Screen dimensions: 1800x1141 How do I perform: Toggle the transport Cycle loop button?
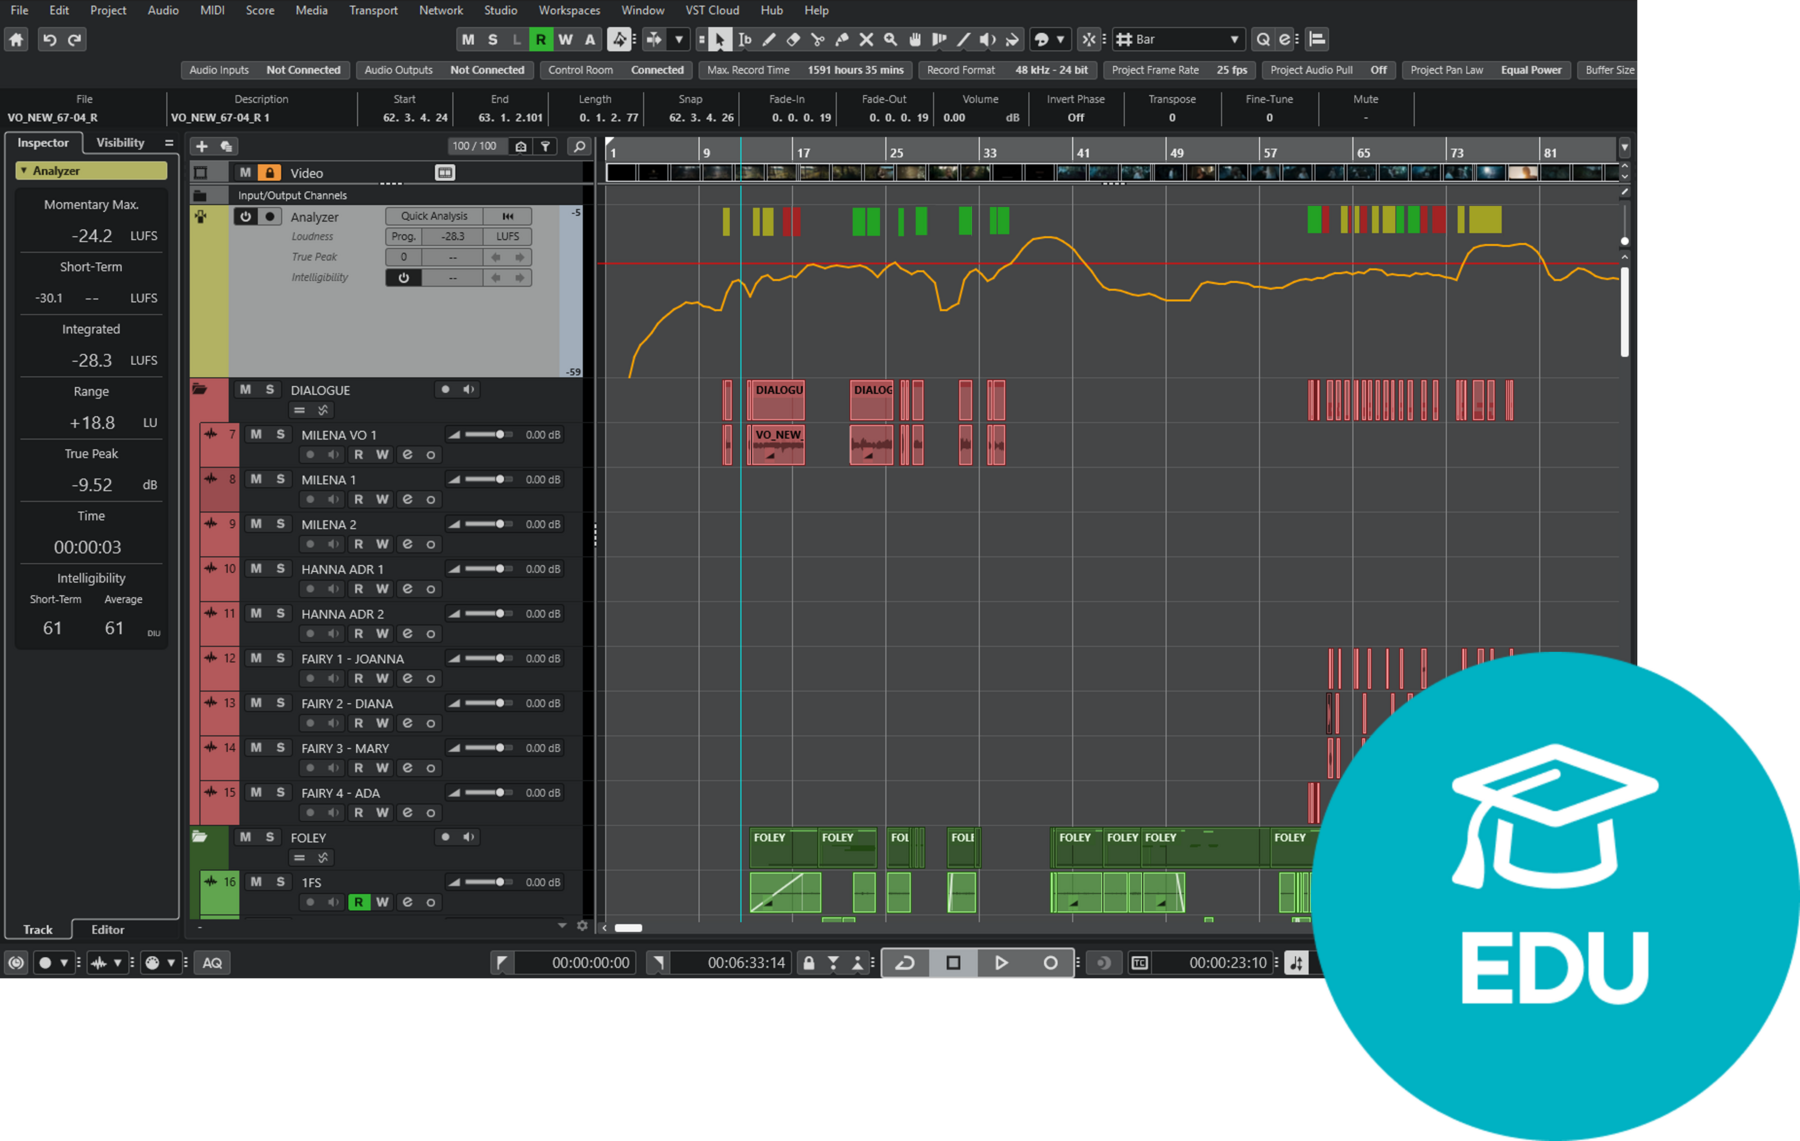click(905, 963)
